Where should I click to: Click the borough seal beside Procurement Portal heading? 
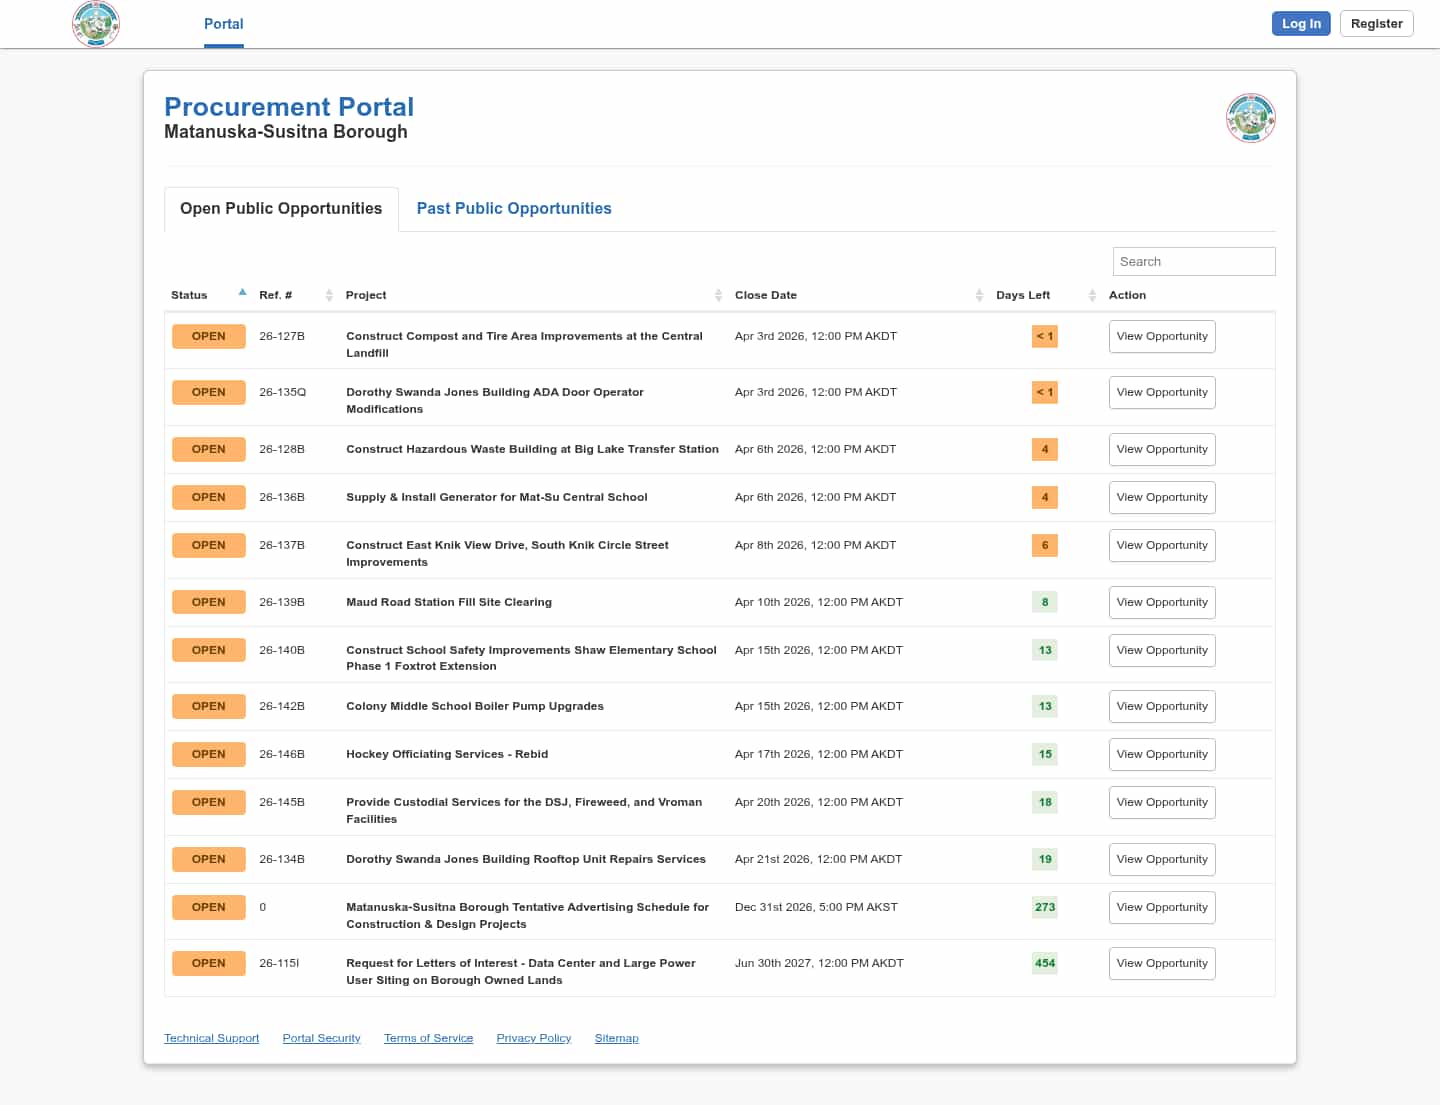pos(1250,118)
